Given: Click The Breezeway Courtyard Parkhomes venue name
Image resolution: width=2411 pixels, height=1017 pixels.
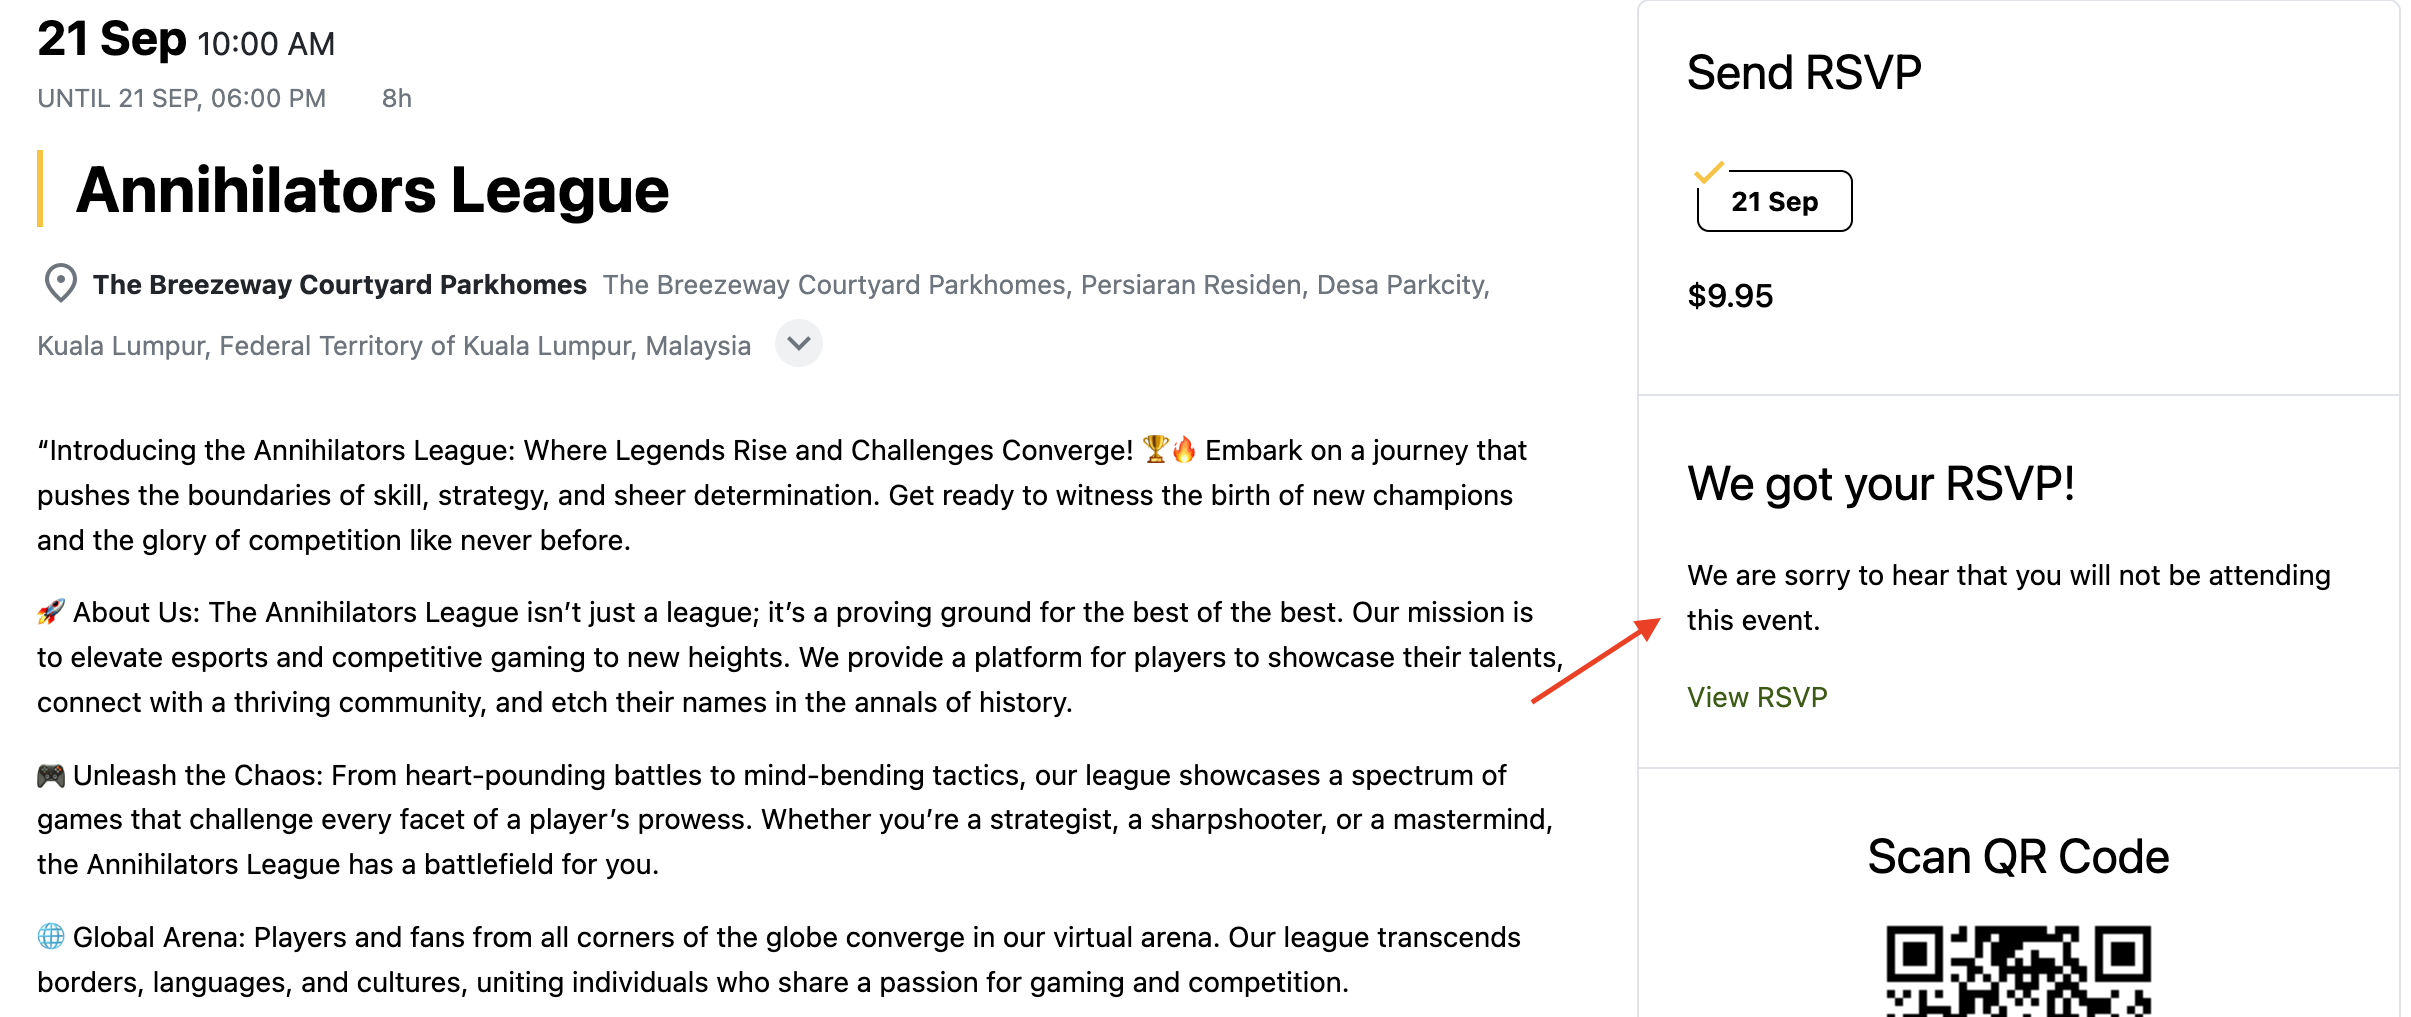Looking at the screenshot, I should point(340,285).
